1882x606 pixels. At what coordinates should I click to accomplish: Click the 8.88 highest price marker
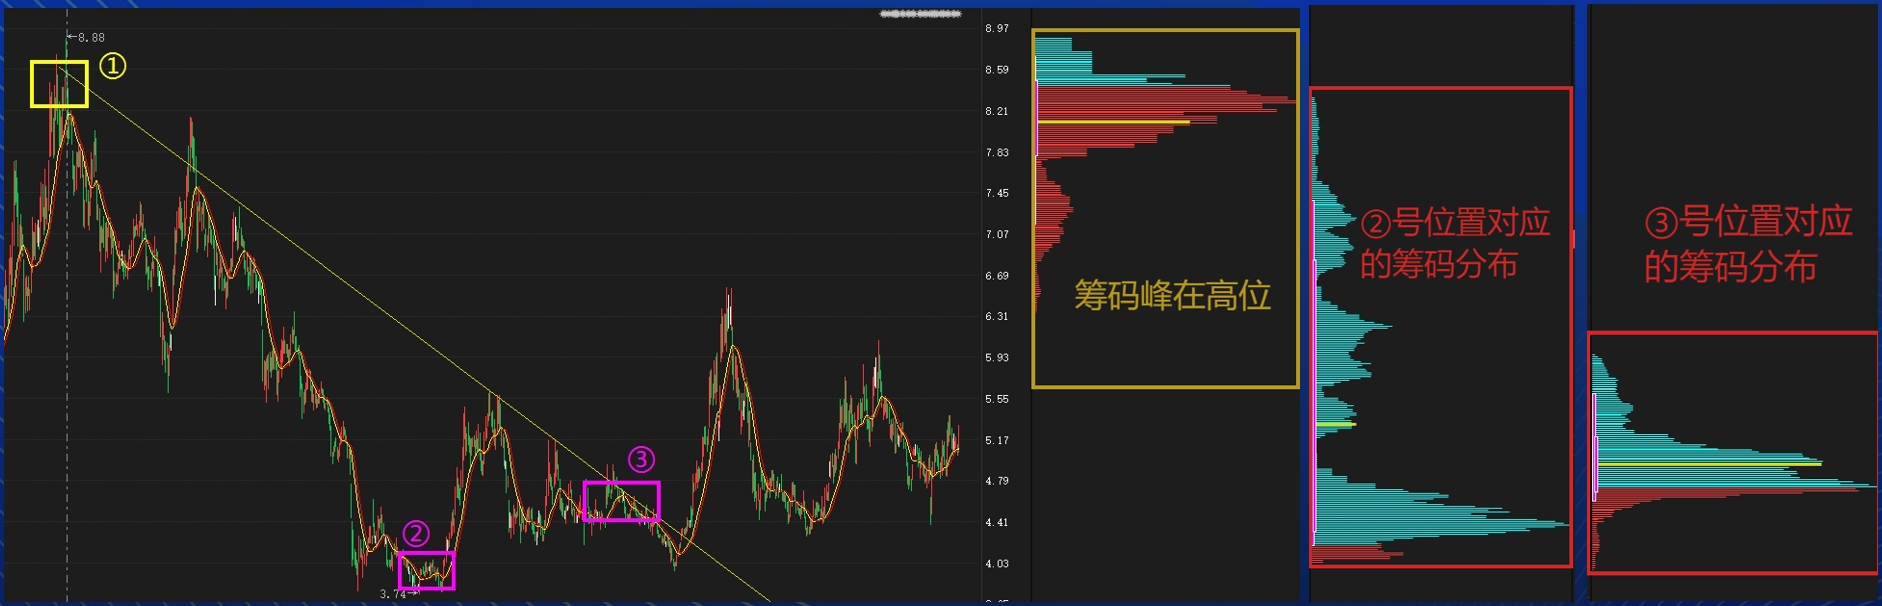click(x=87, y=38)
